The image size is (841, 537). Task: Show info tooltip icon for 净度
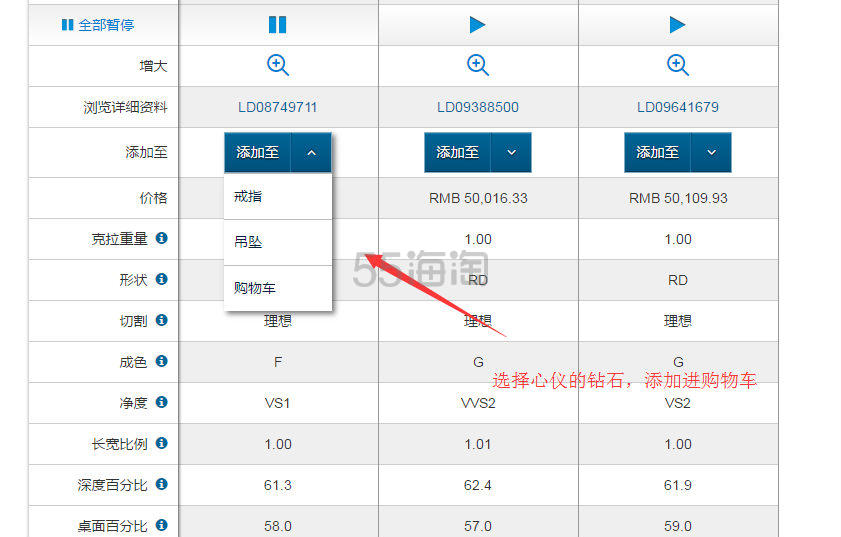[161, 403]
